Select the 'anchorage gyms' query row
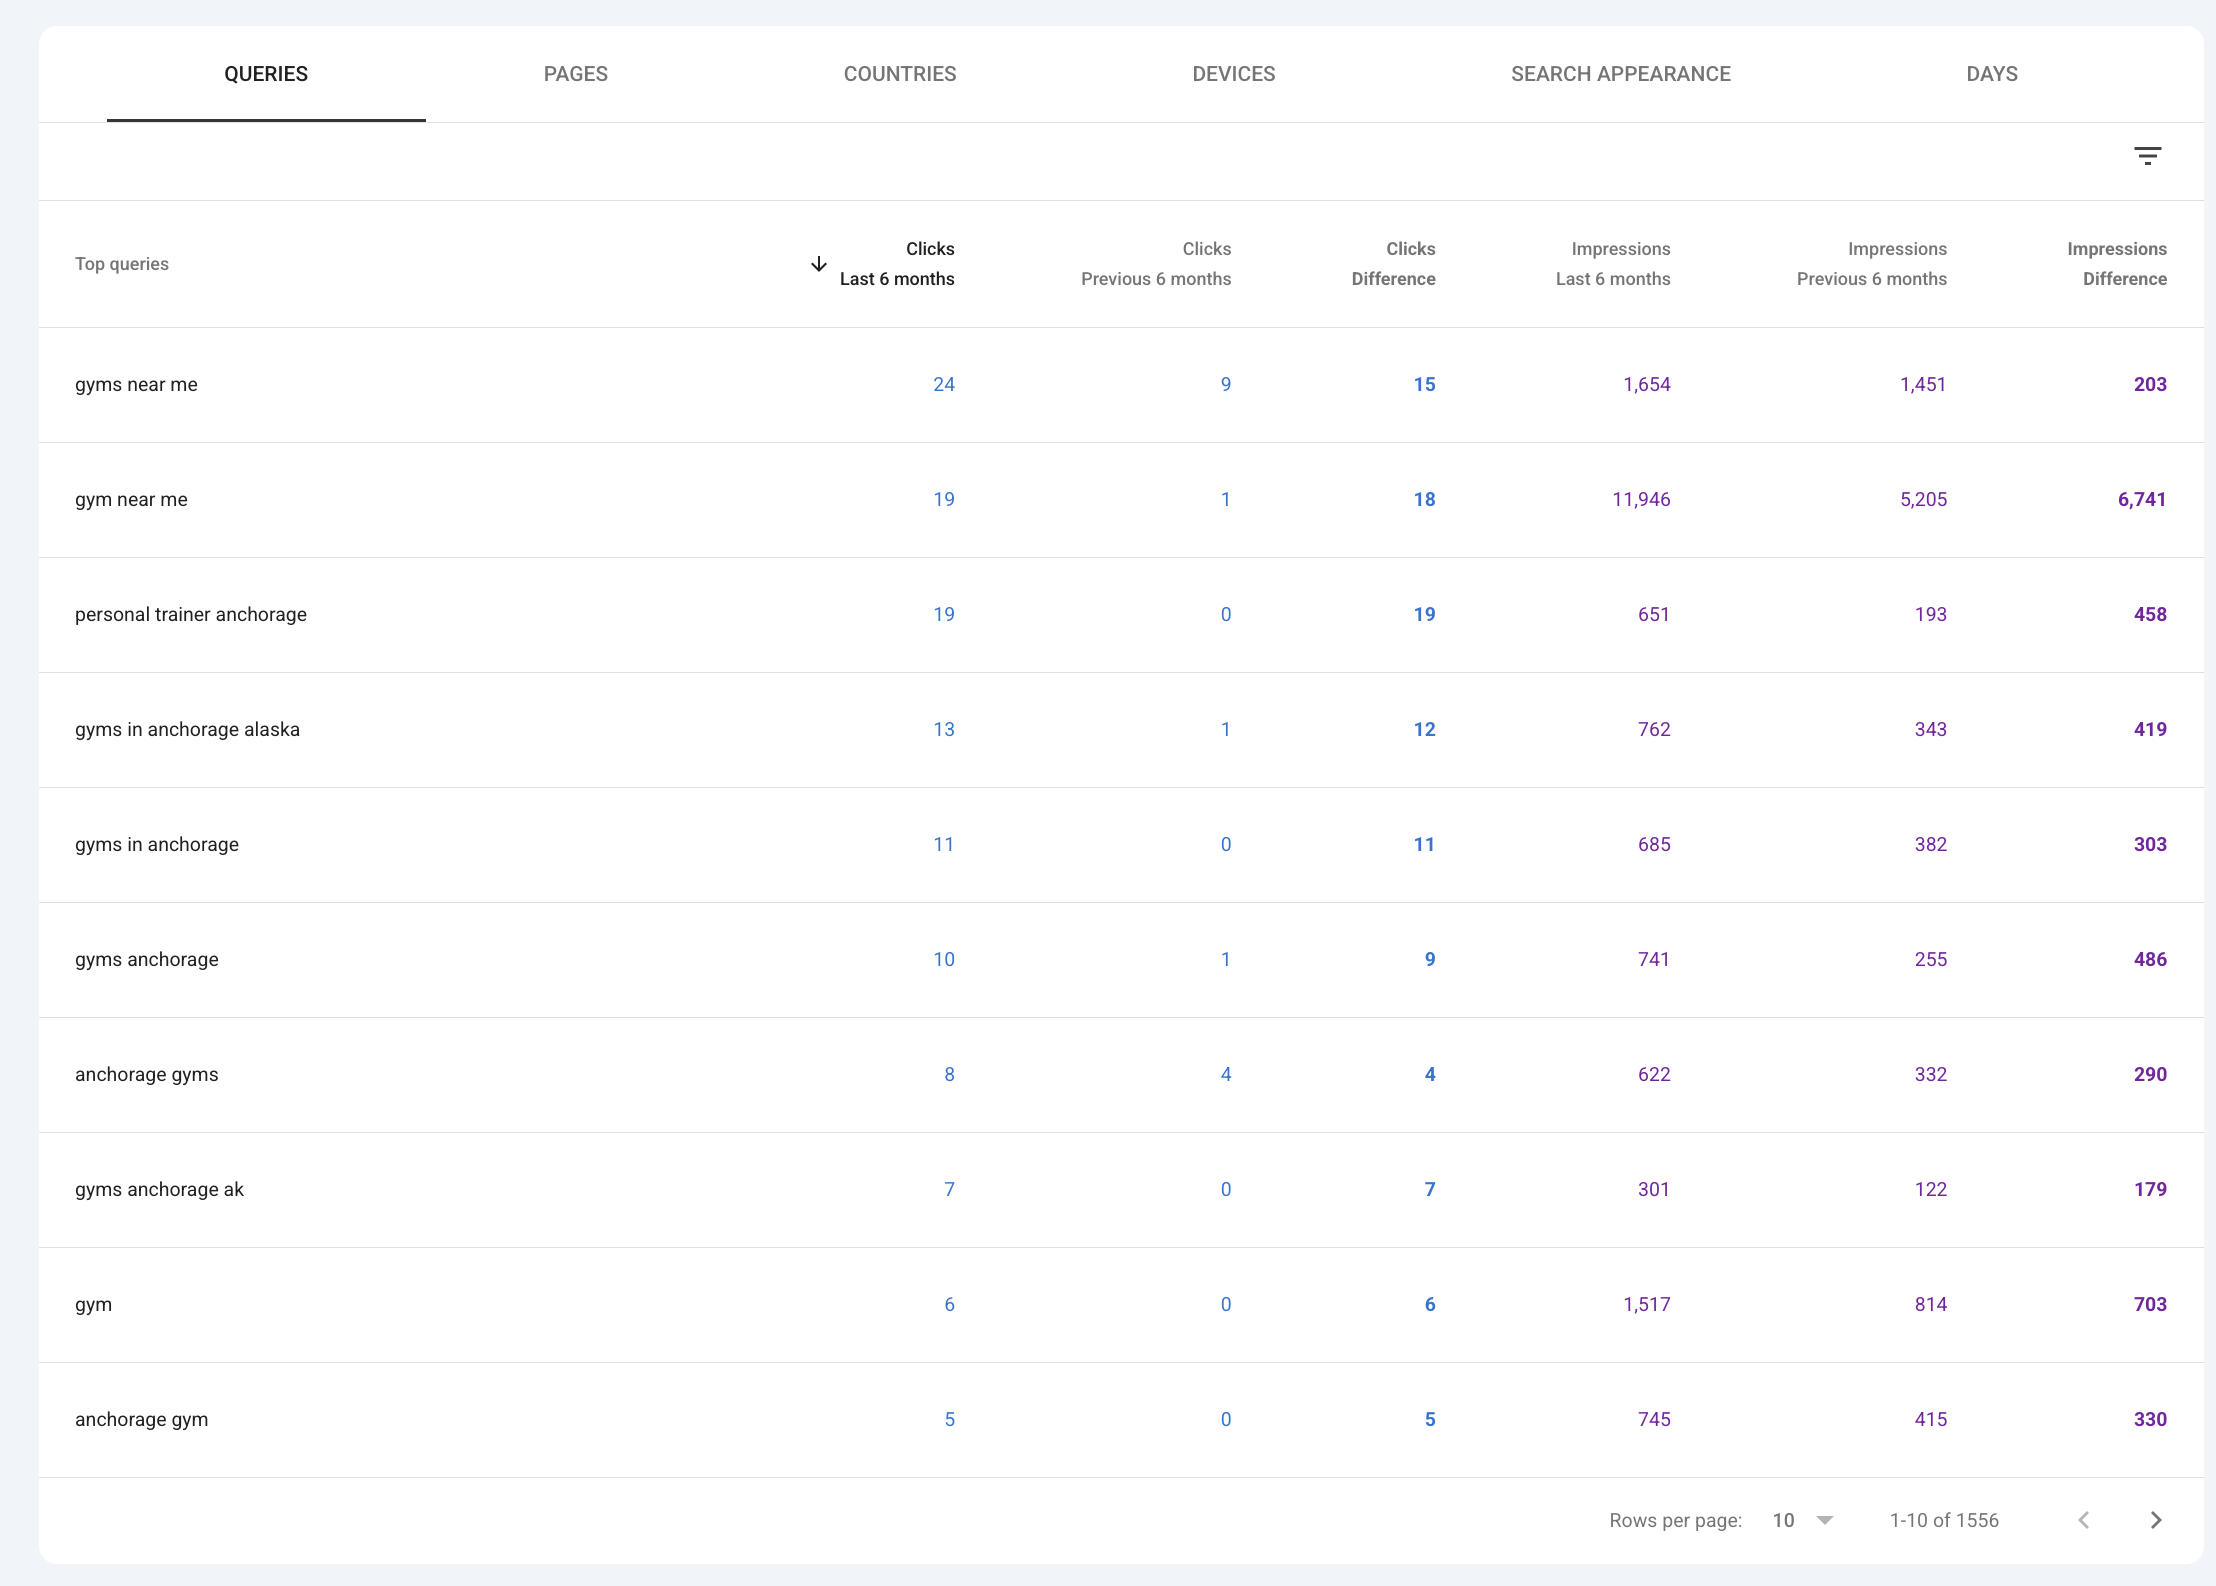Image resolution: width=2216 pixels, height=1586 pixels. tap(1121, 1075)
